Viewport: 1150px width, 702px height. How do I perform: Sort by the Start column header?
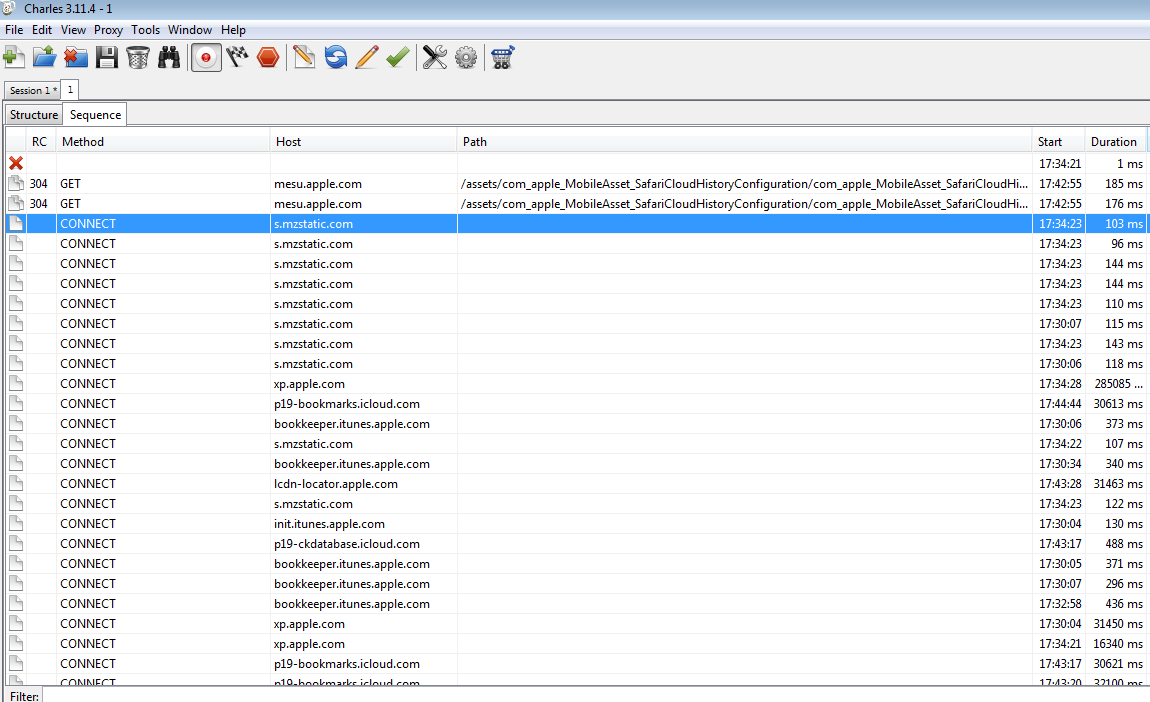click(x=1058, y=142)
